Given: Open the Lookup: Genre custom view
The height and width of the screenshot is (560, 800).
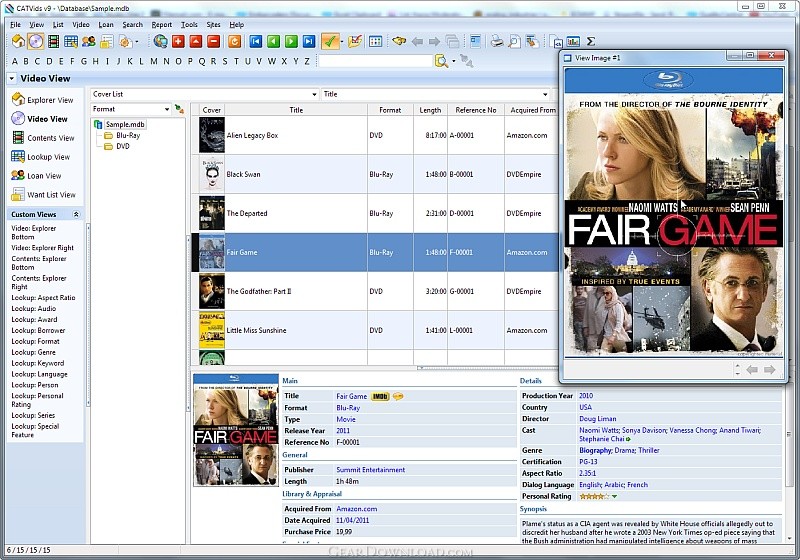Looking at the screenshot, I should (x=33, y=352).
